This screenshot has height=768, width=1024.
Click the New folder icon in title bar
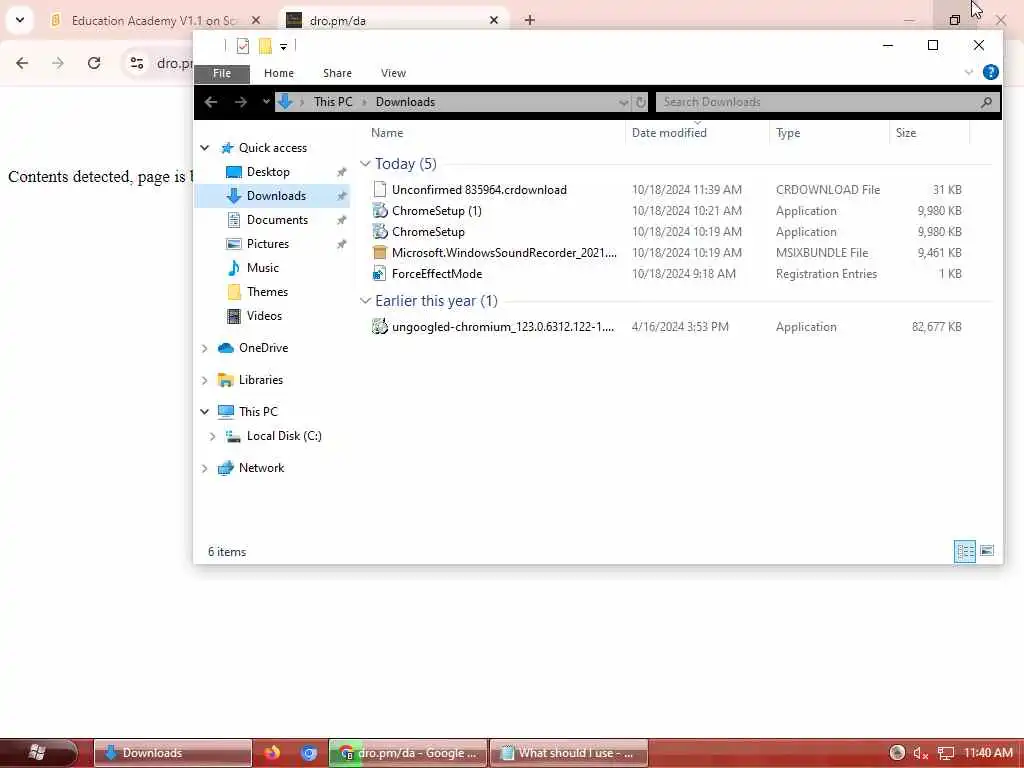tap(265, 46)
